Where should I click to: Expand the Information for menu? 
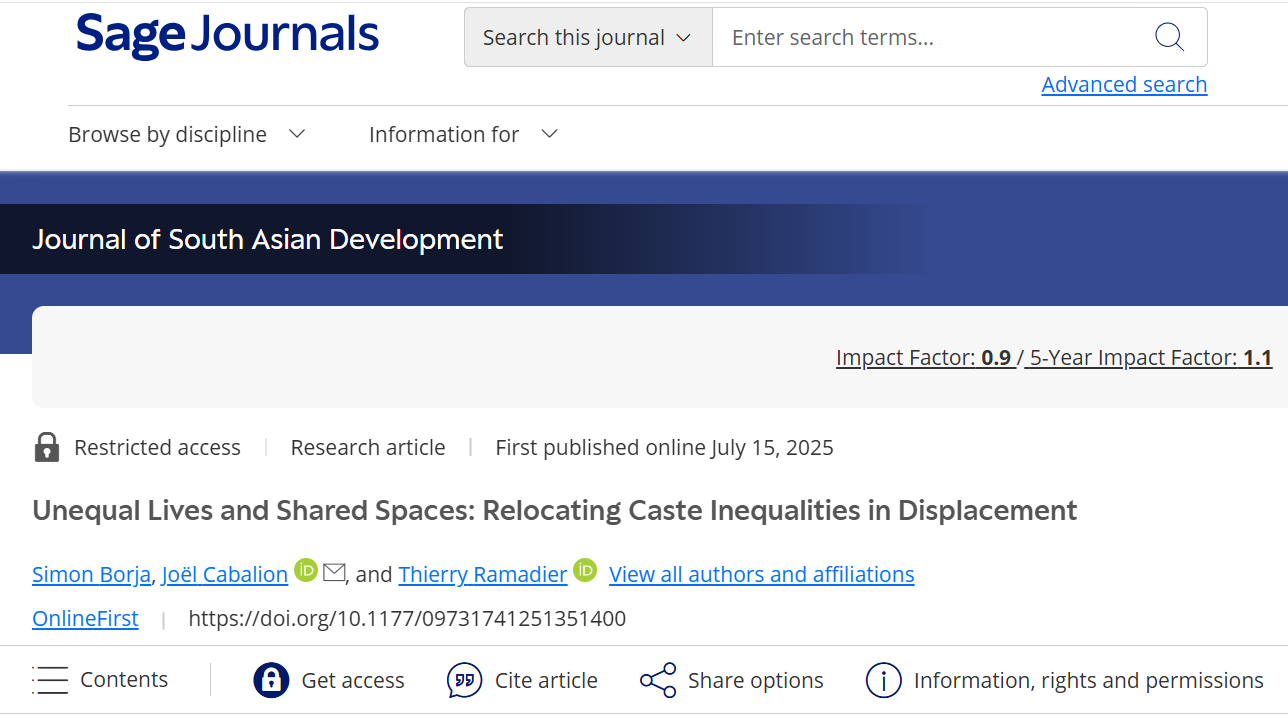click(462, 134)
